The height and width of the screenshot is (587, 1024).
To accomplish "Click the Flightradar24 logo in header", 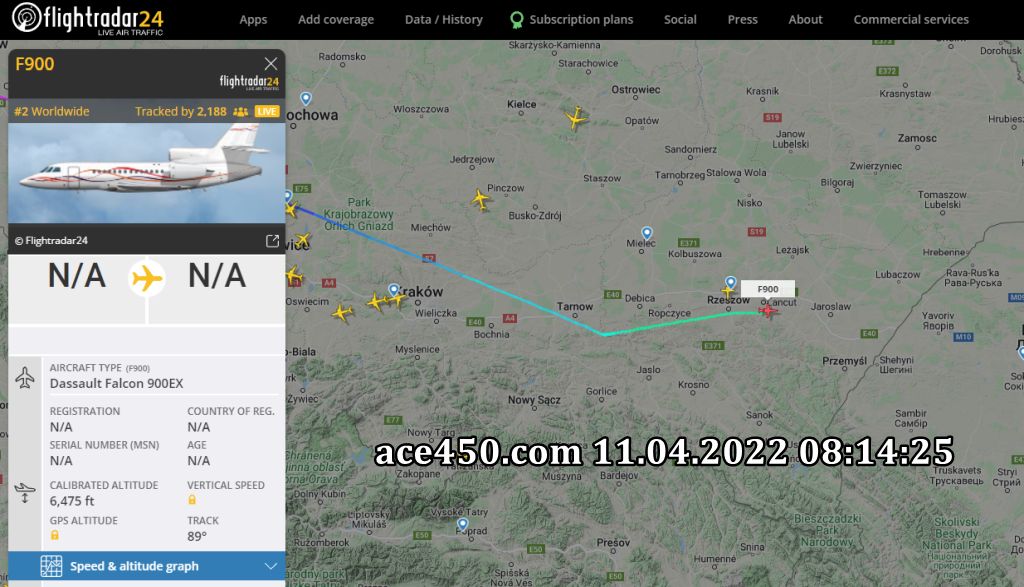I will coord(88,19).
